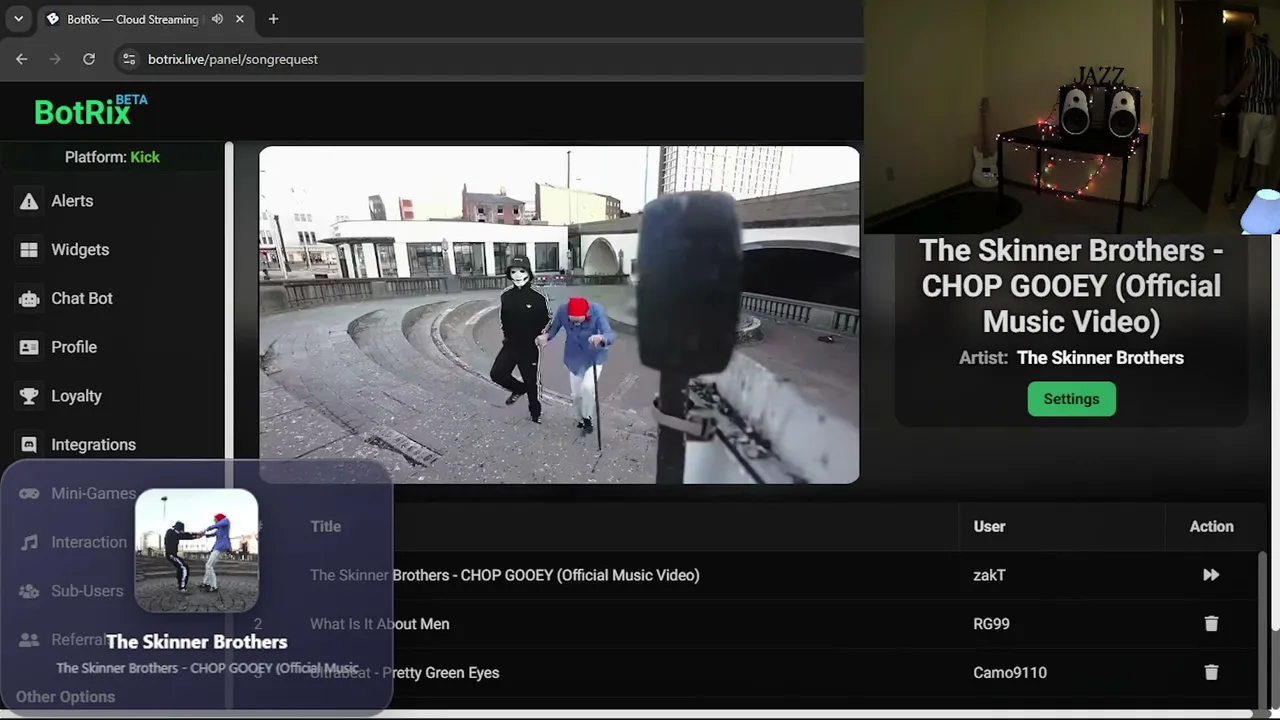Click the CHOP GOOEY video player

click(x=559, y=315)
